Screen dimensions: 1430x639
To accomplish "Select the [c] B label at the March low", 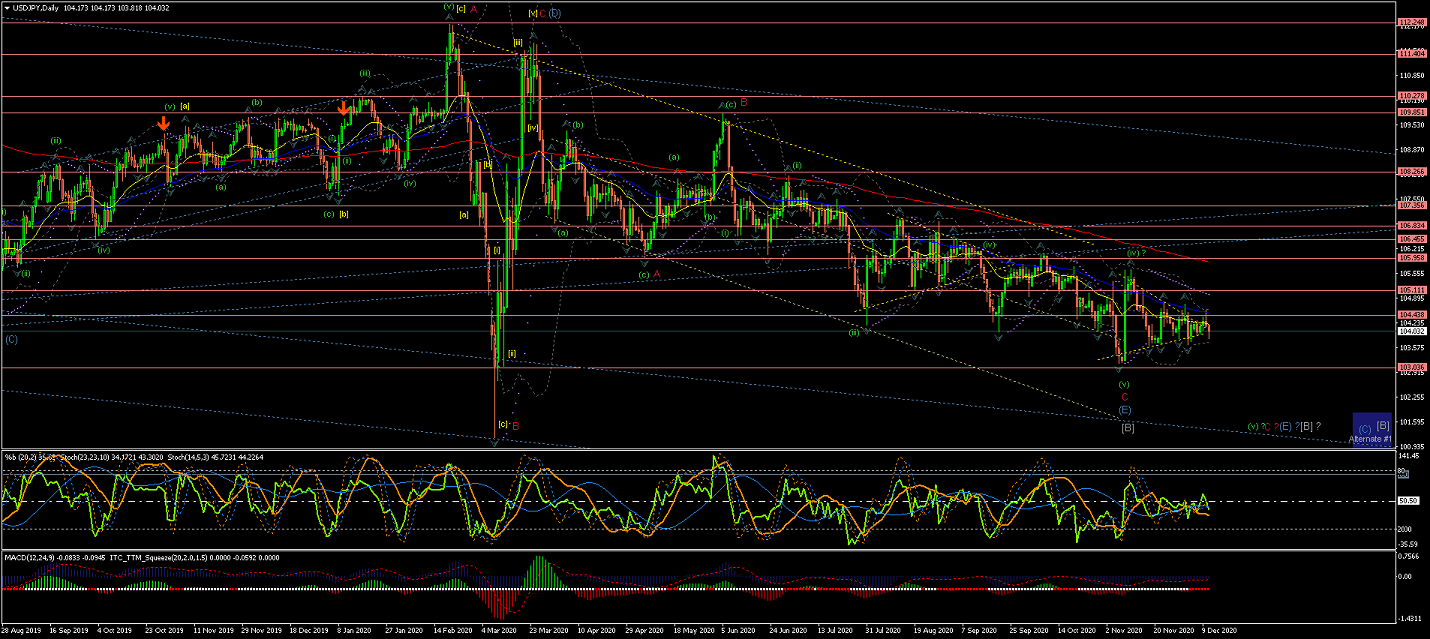I will pyautogui.click(x=509, y=425).
